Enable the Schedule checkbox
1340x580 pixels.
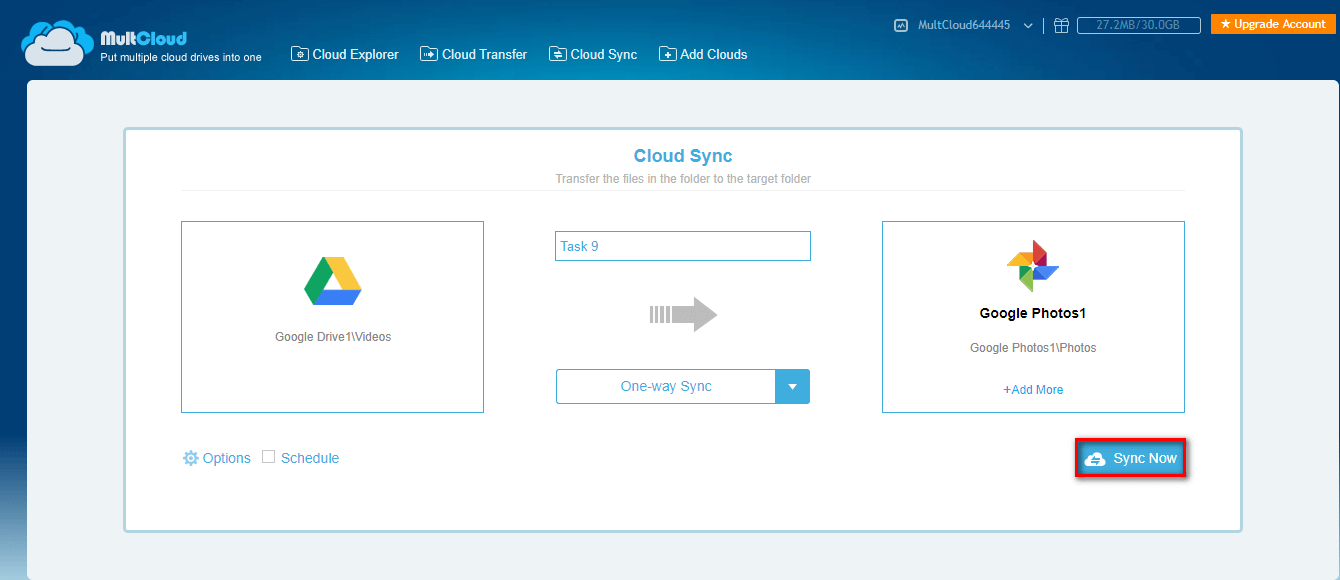click(x=268, y=457)
